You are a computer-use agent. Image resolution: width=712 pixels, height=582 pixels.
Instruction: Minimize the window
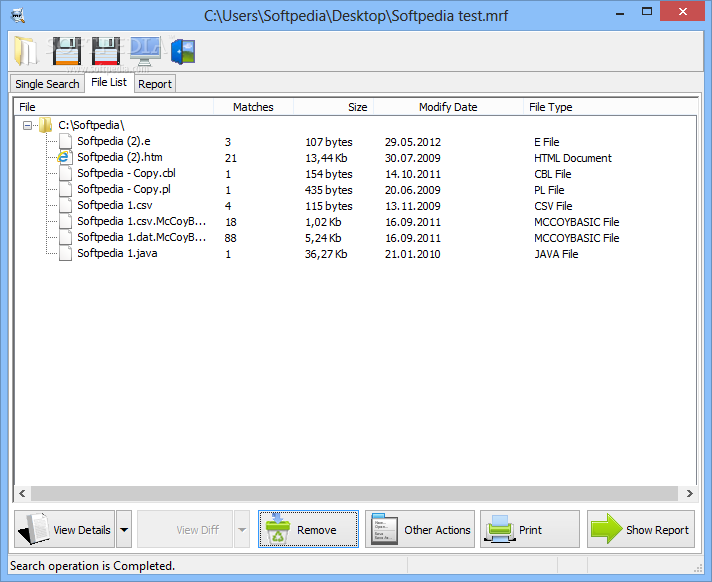click(619, 14)
